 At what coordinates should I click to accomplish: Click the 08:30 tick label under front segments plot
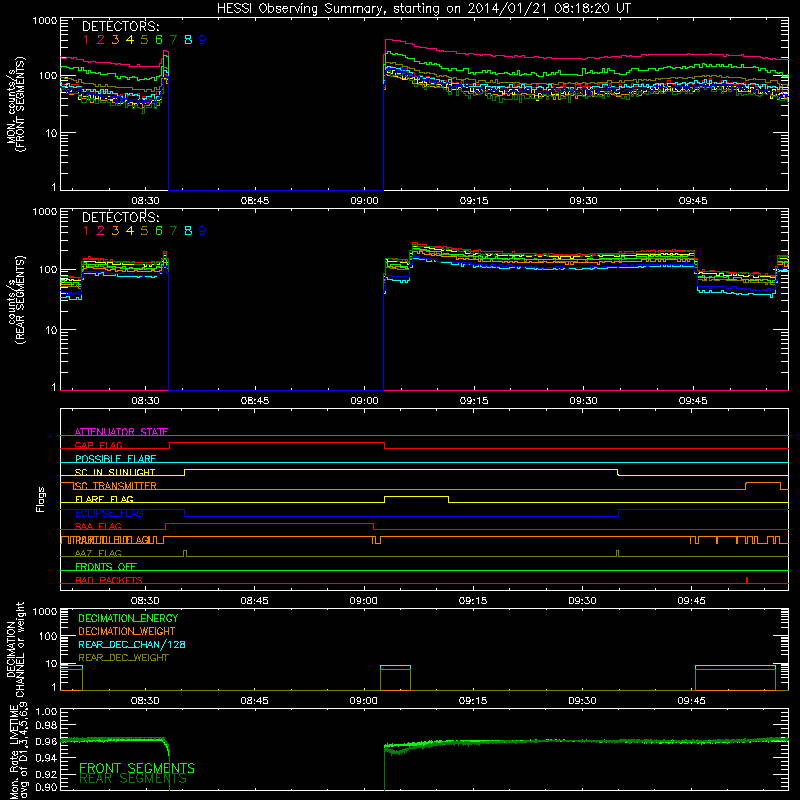tap(145, 201)
